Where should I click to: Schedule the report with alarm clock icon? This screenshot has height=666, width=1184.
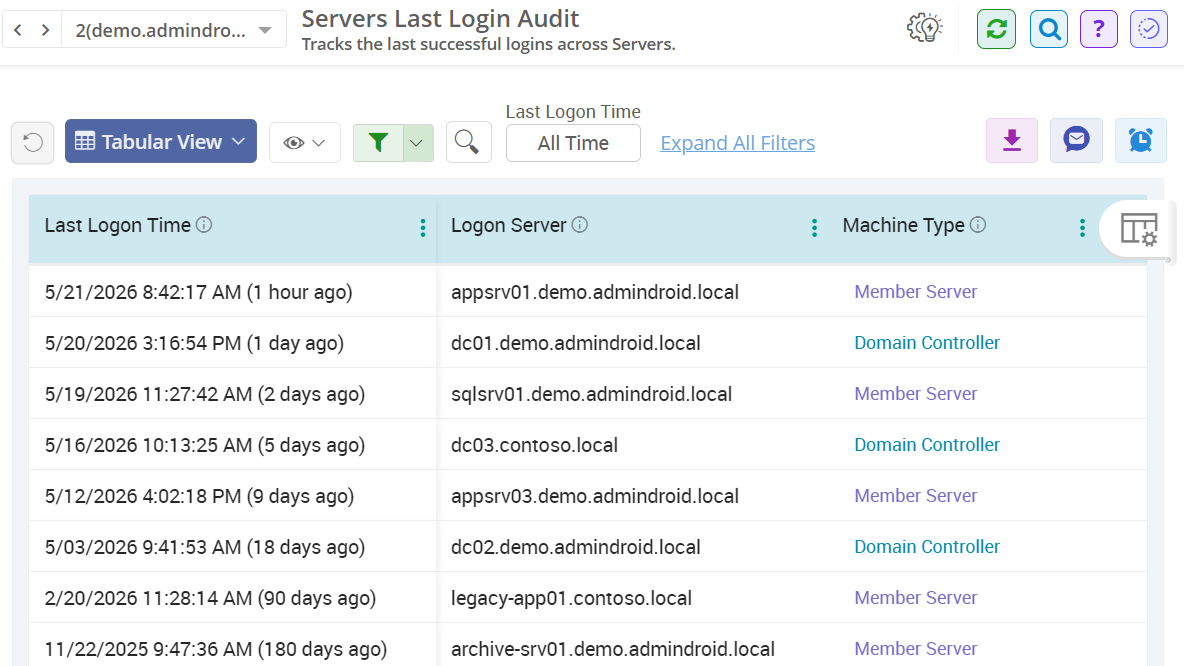click(x=1141, y=140)
